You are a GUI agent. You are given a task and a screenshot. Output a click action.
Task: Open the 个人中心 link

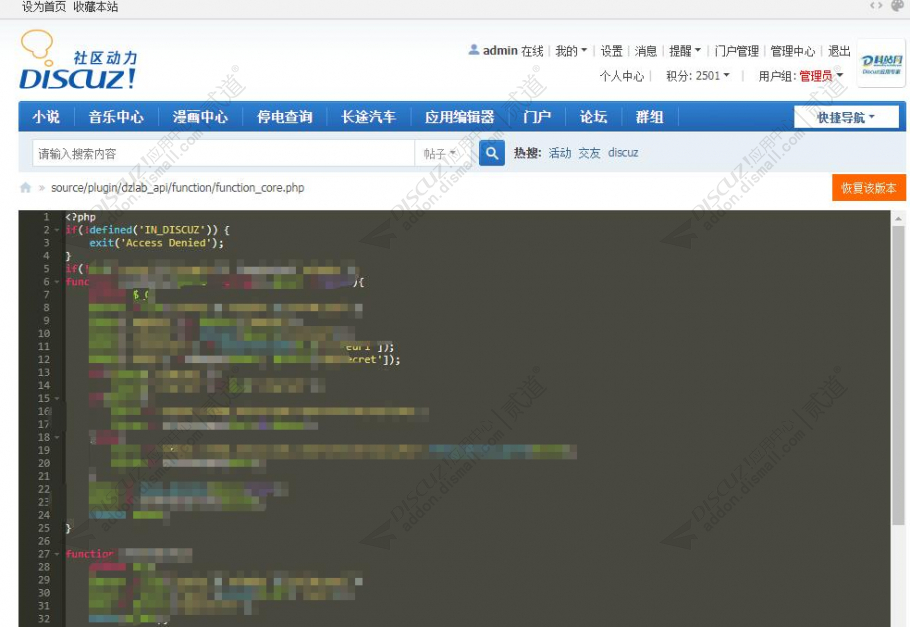[622, 76]
